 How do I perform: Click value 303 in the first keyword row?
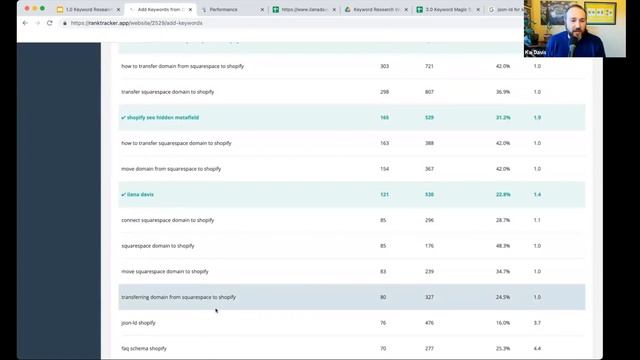coord(384,66)
